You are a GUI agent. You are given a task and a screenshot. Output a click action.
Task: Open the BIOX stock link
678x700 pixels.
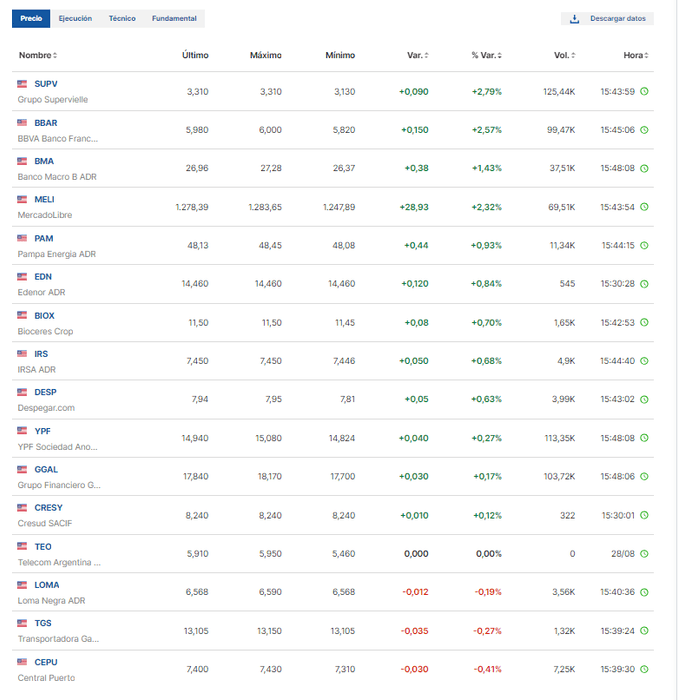(44, 316)
